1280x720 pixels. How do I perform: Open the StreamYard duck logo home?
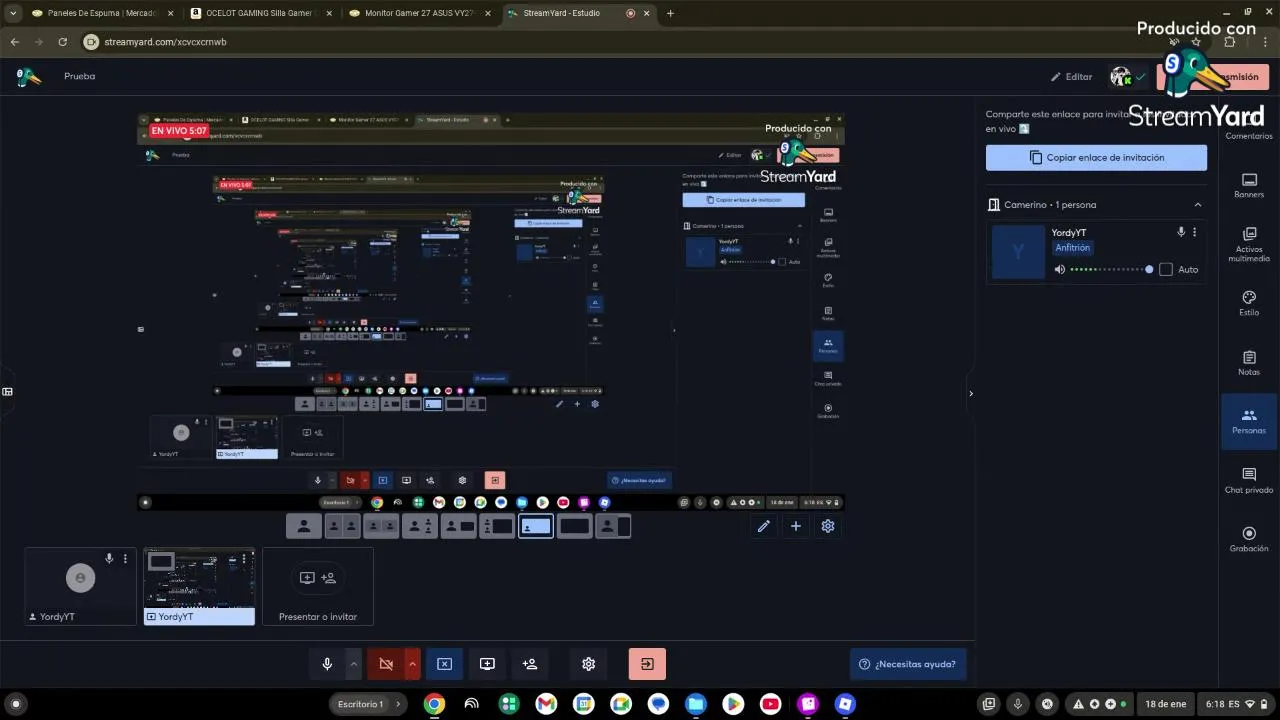(29, 76)
